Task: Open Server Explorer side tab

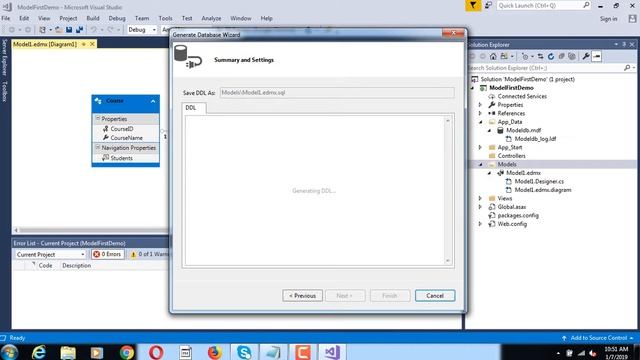Action: (x=4, y=57)
